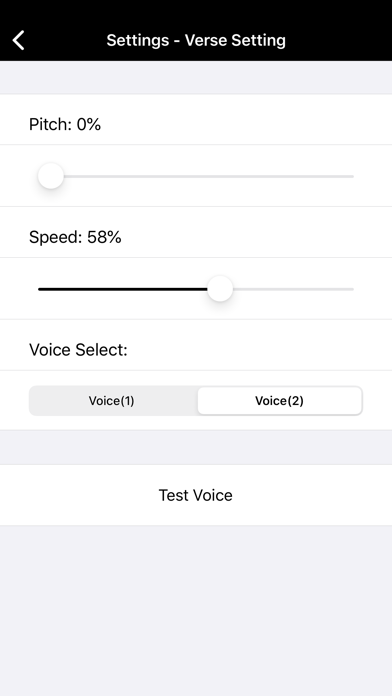The image size is (392, 696).
Task: Click the "Voice Select:" label
Action: tap(78, 350)
